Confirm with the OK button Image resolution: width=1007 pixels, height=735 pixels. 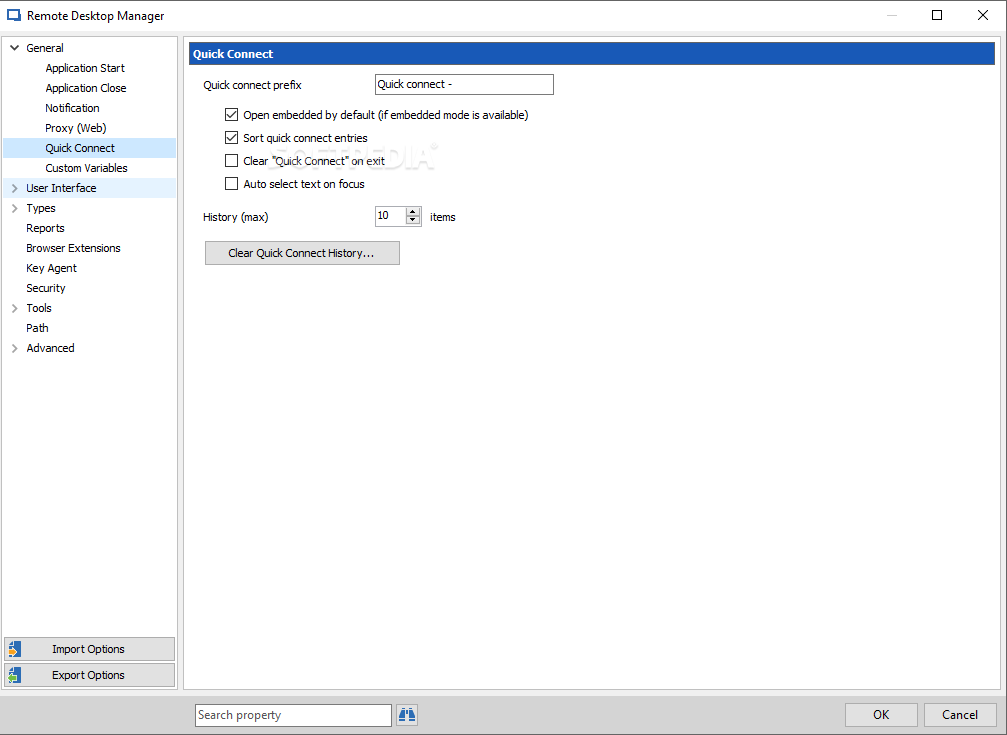click(x=881, y=714)
